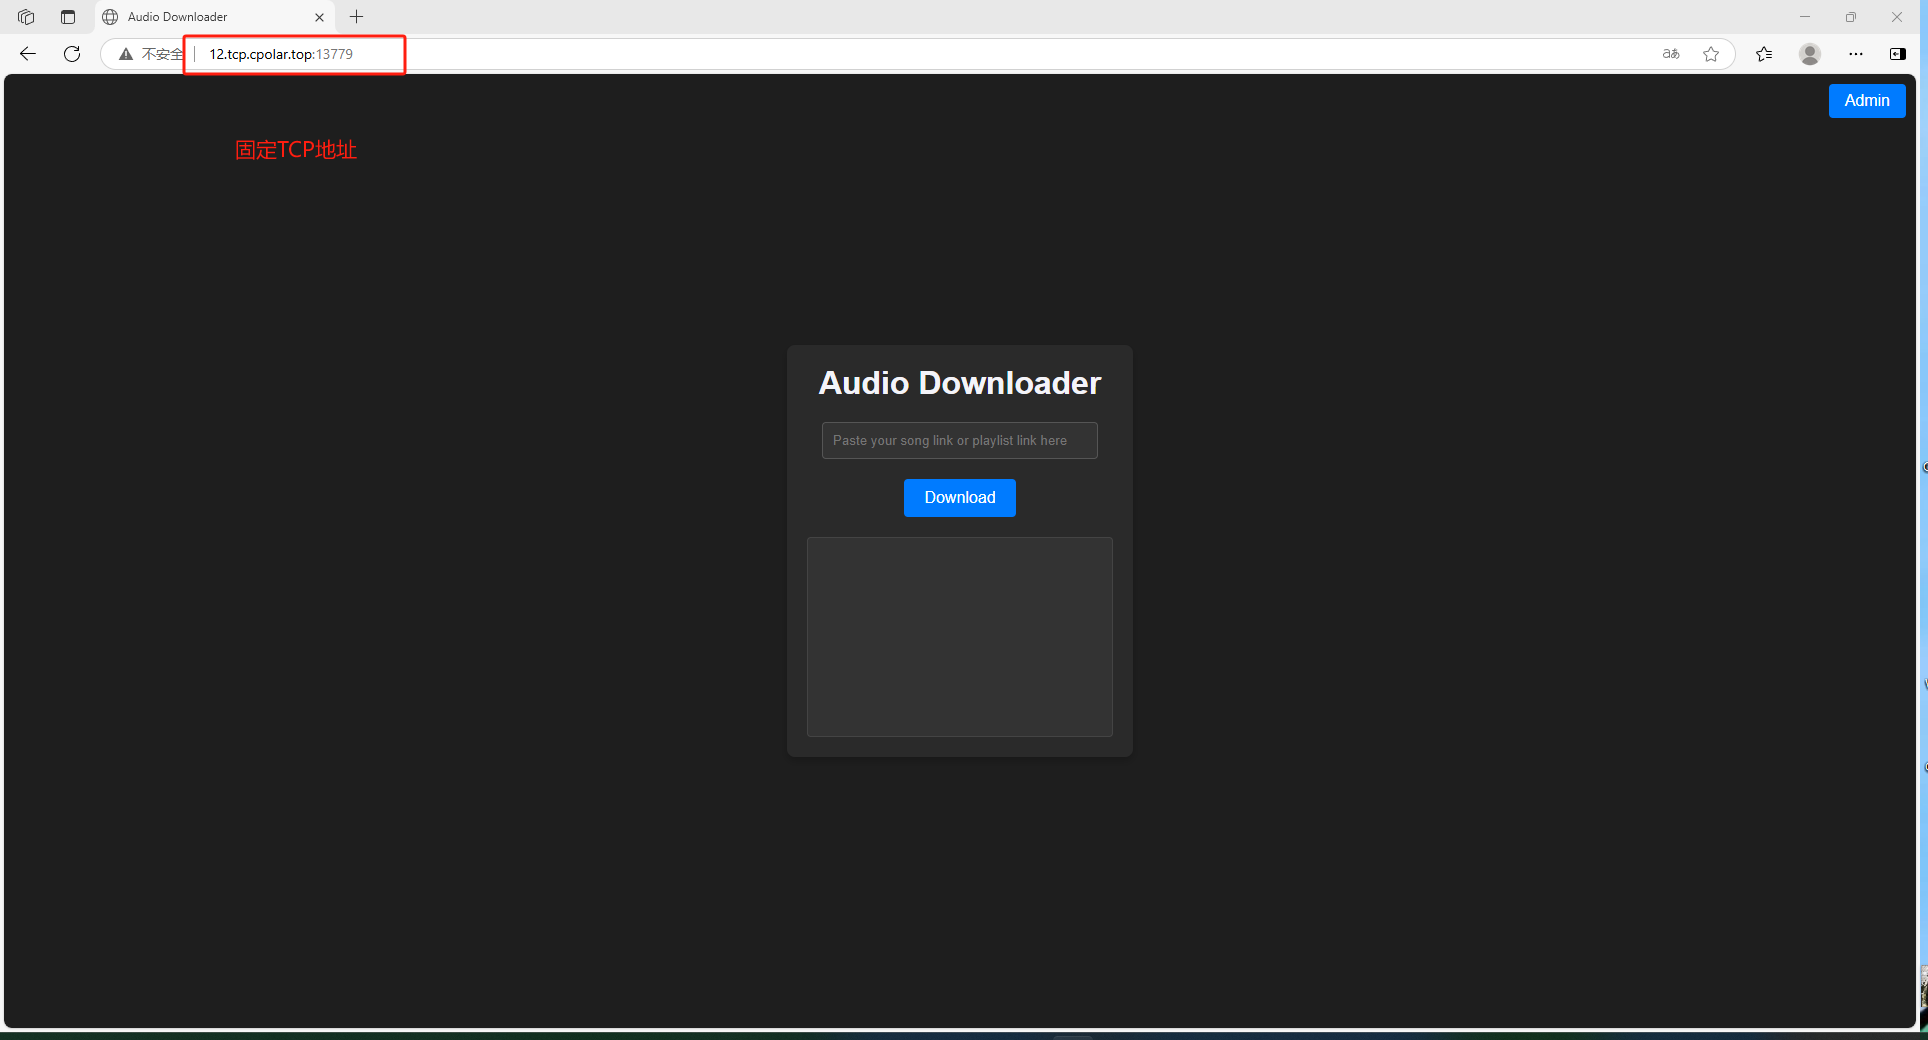The width and height of the screenshot is (1928, 1040).
Task: Open the translate page icon
Action: [1671, 54]
